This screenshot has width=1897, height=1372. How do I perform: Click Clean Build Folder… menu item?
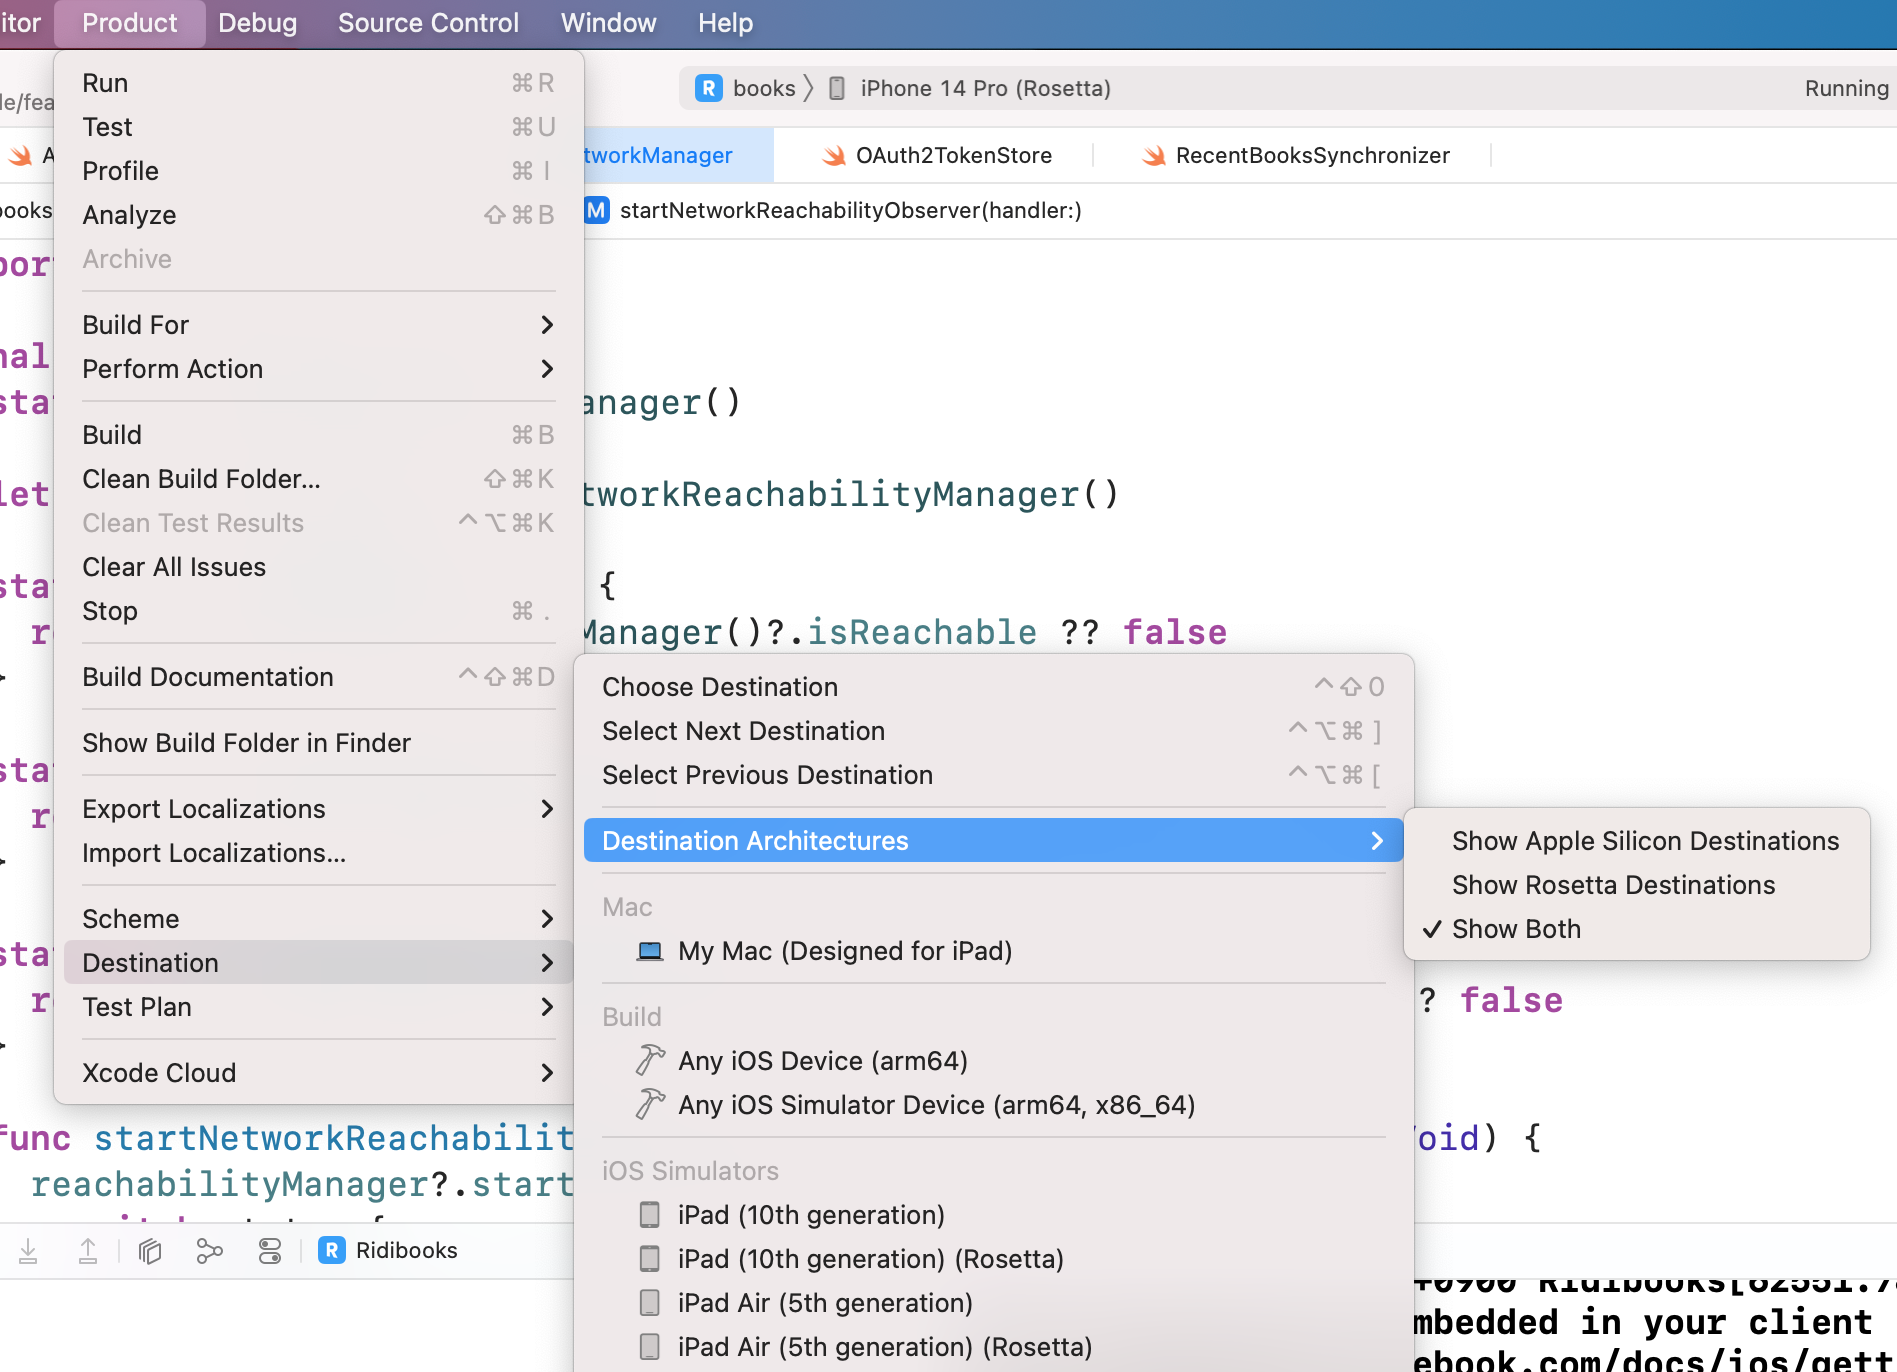tap(201, 479)
